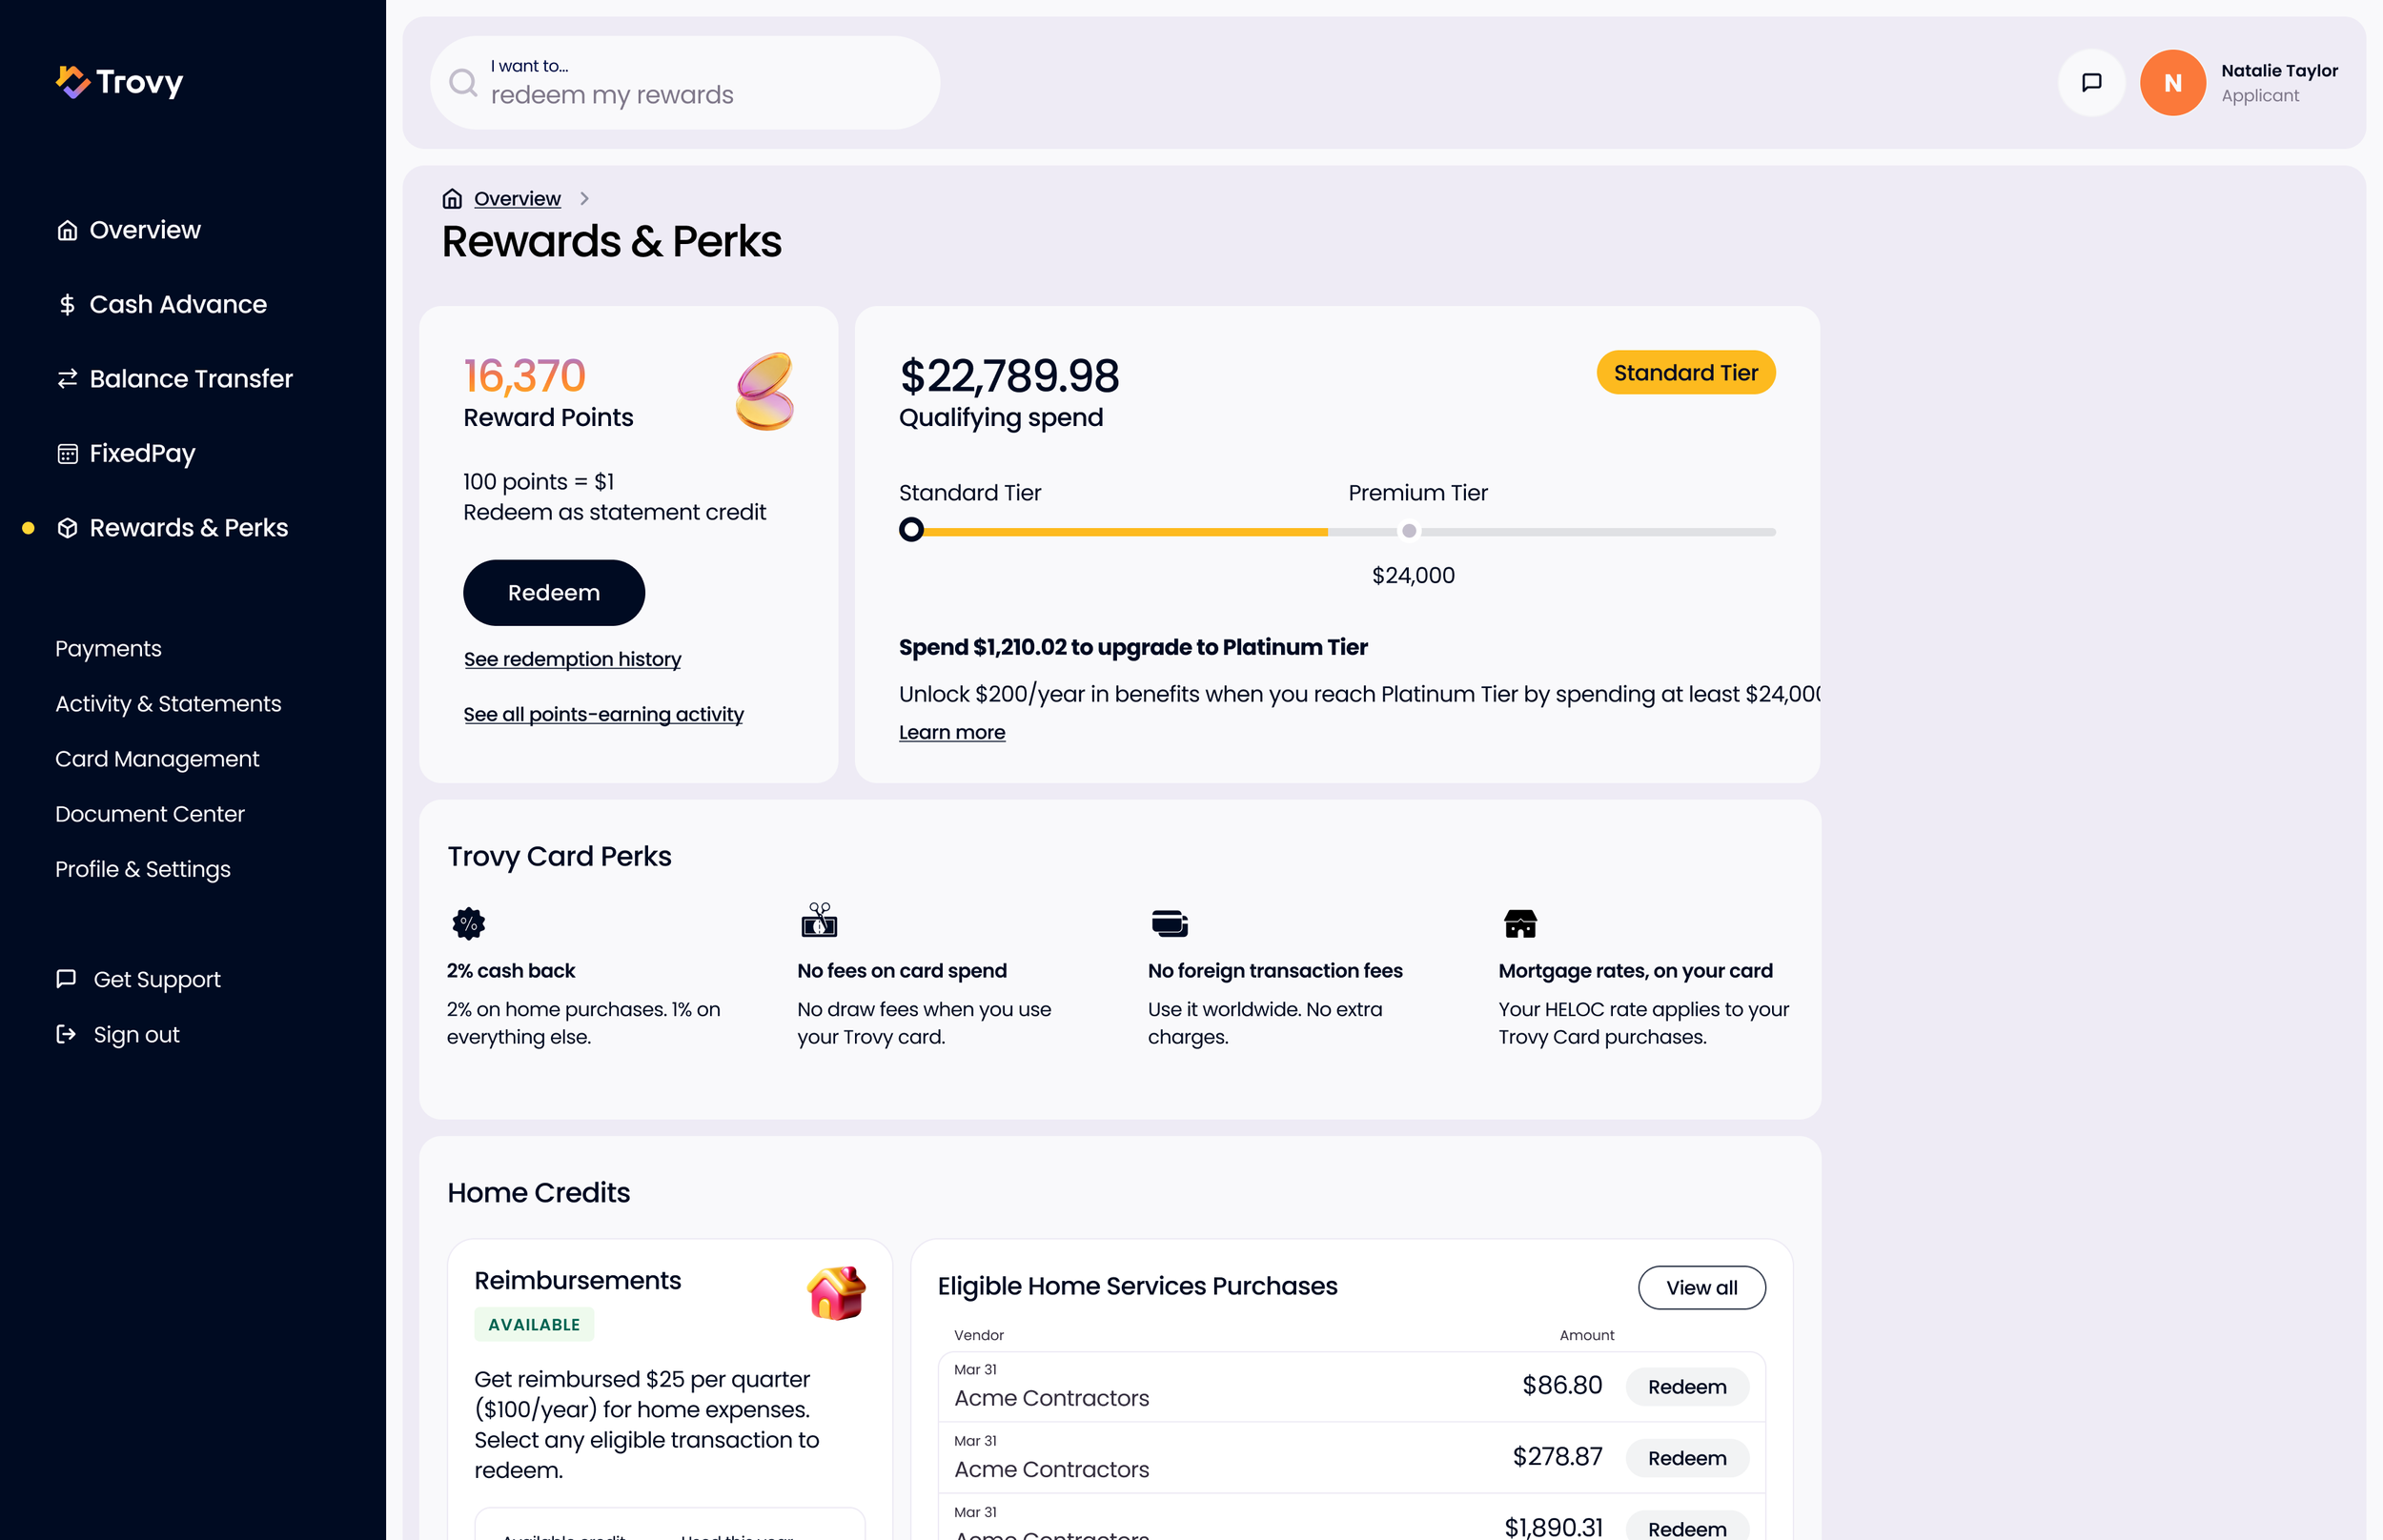Viewport: 2383px width, 1540px height.
Task: Click Learn more about Platinum Tier
Action: click(952, 732)
